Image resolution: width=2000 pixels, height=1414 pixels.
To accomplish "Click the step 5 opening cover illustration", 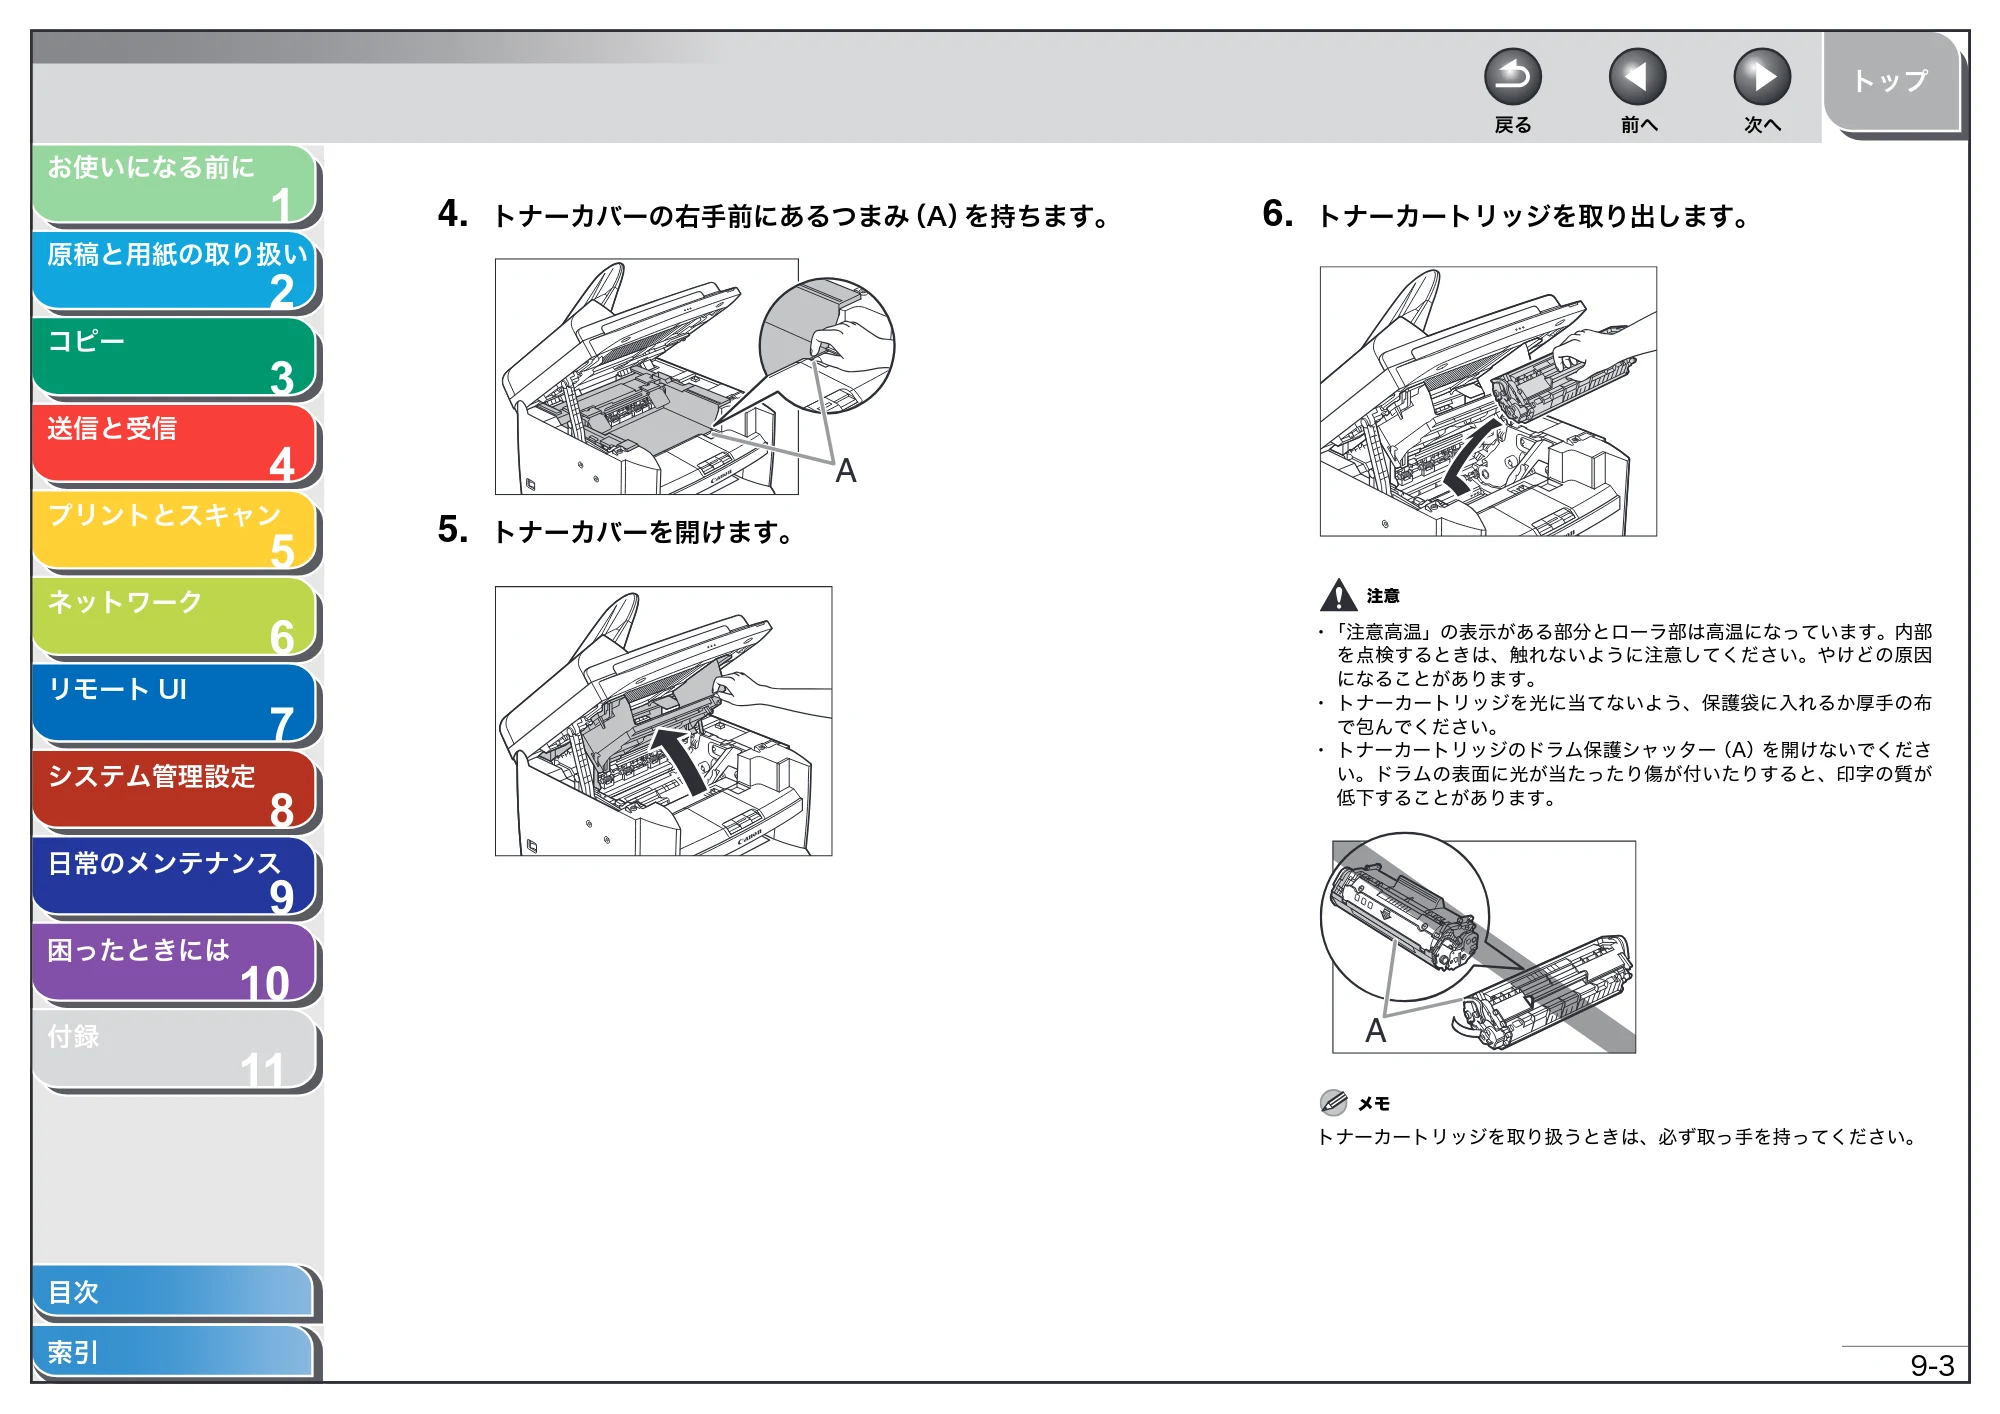I will click(663, 721).
